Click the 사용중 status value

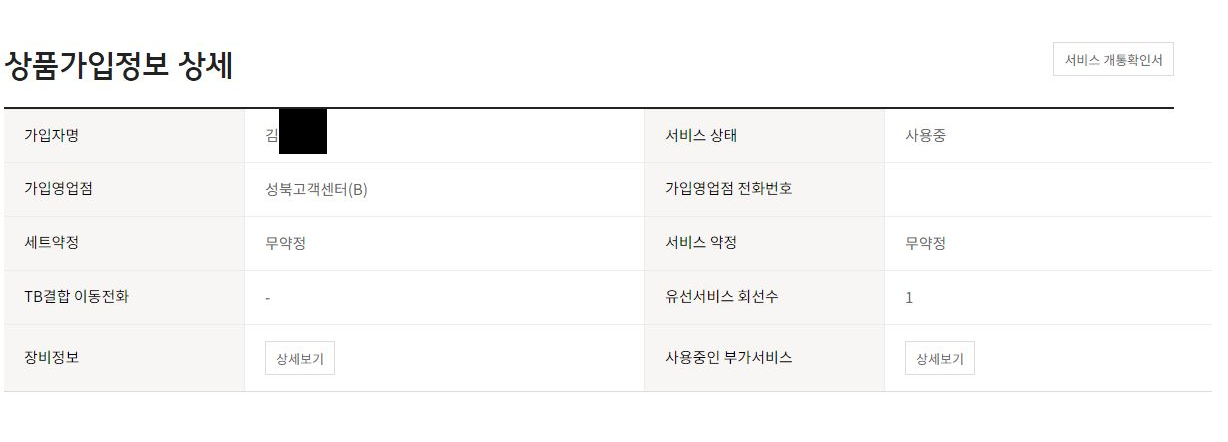(925, 136)
